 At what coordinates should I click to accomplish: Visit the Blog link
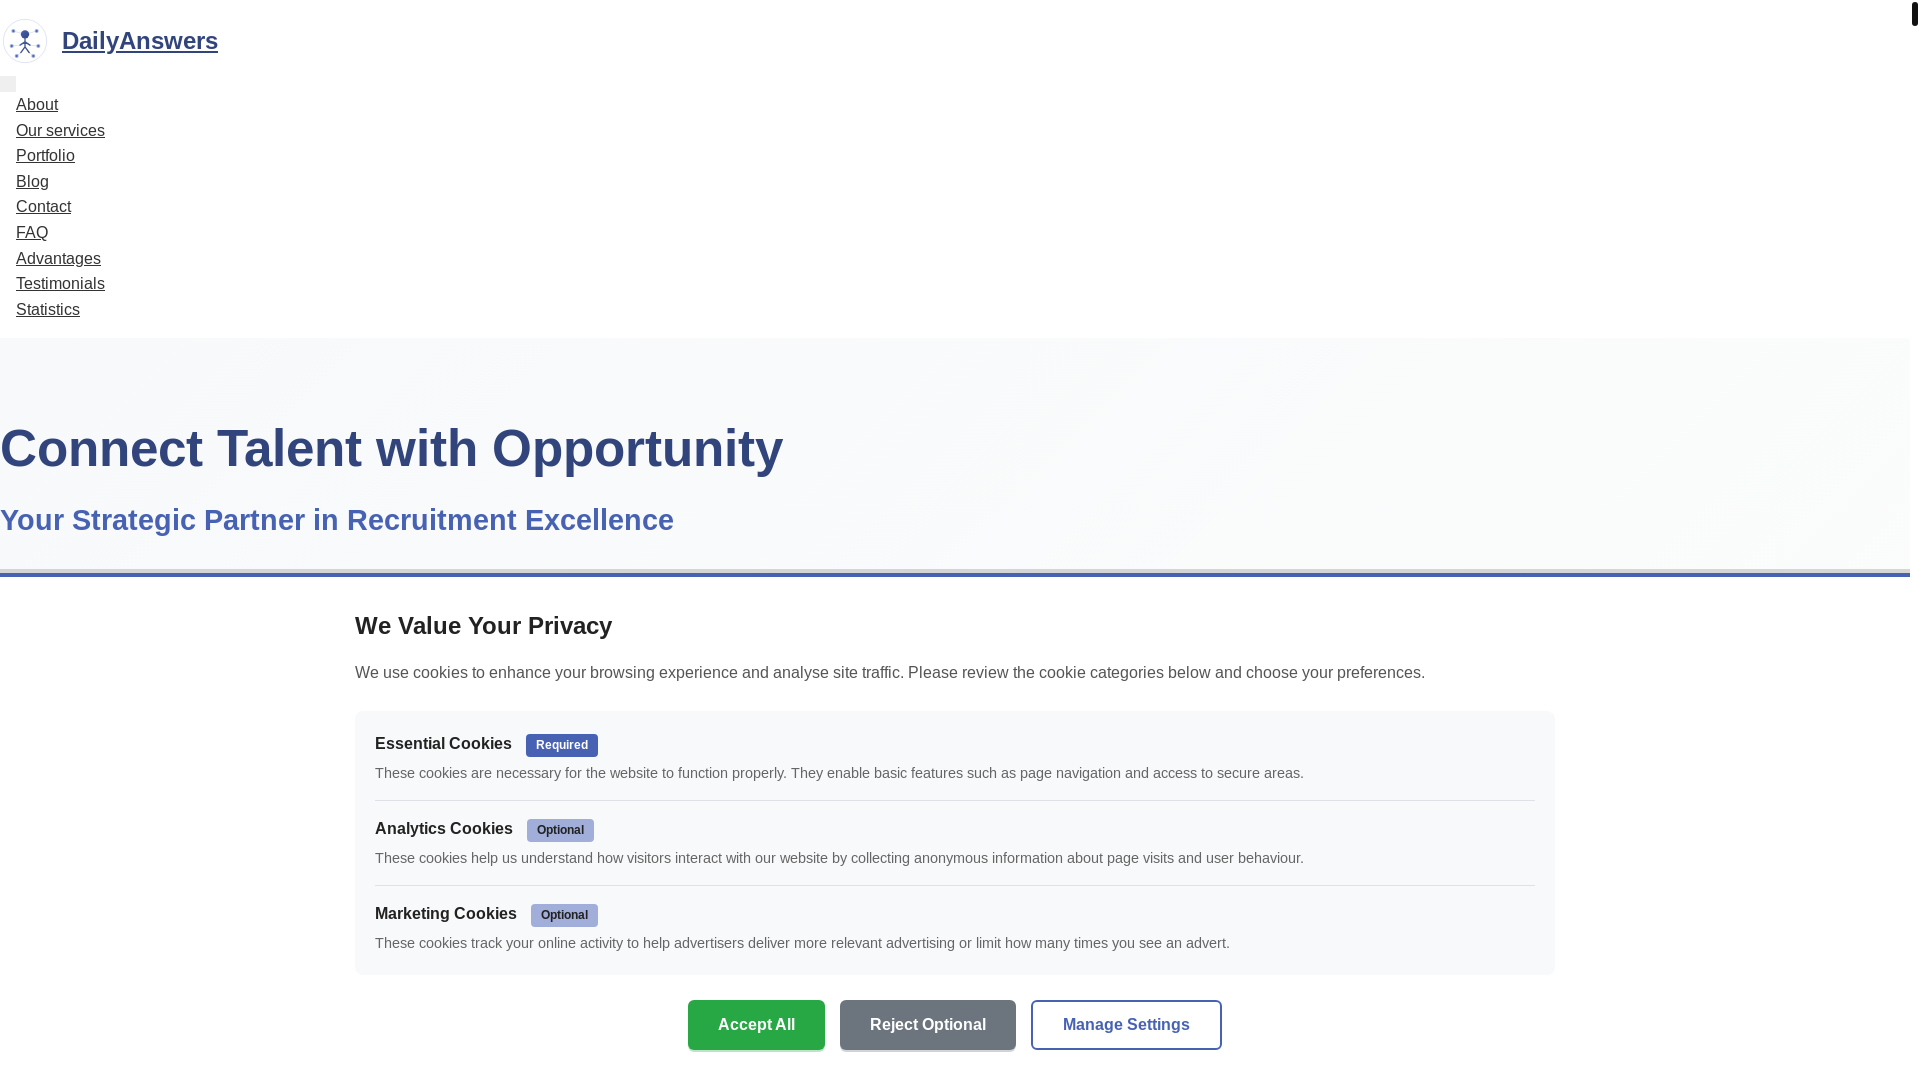pyautogui.click(x=32, y=182)
